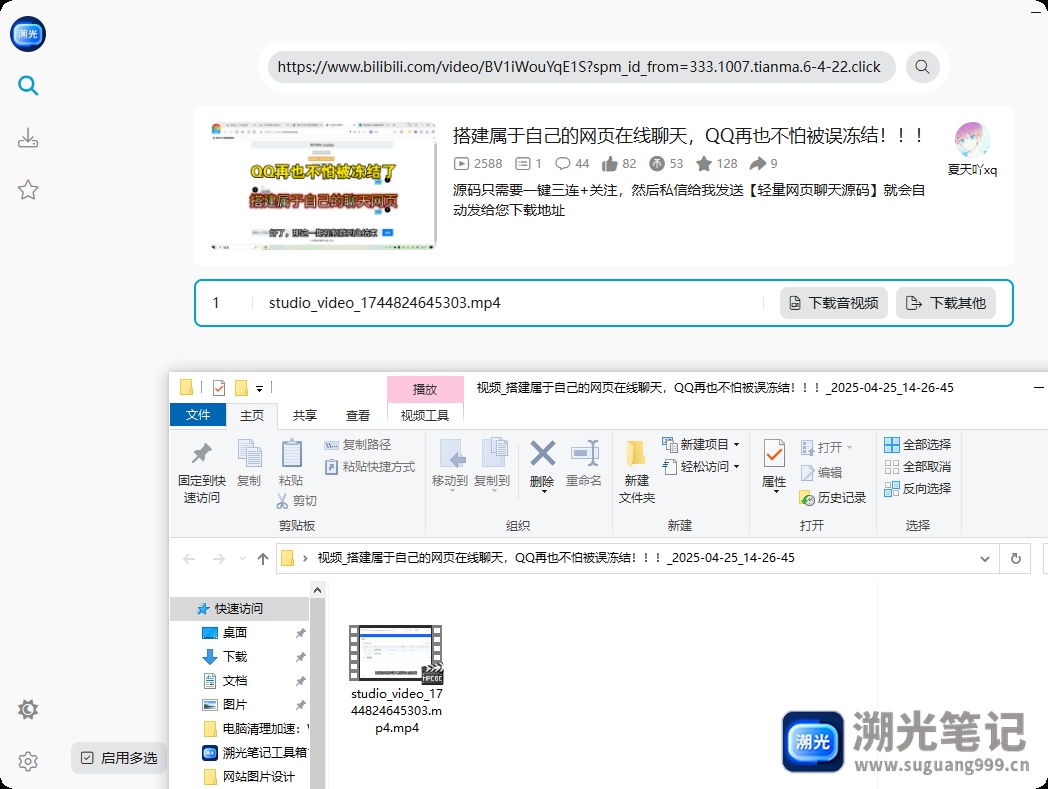The width and height of the screenshot is (1048, 789).
Task: Select 快速访问 in the navigation pane
Action: click(240, 608)
